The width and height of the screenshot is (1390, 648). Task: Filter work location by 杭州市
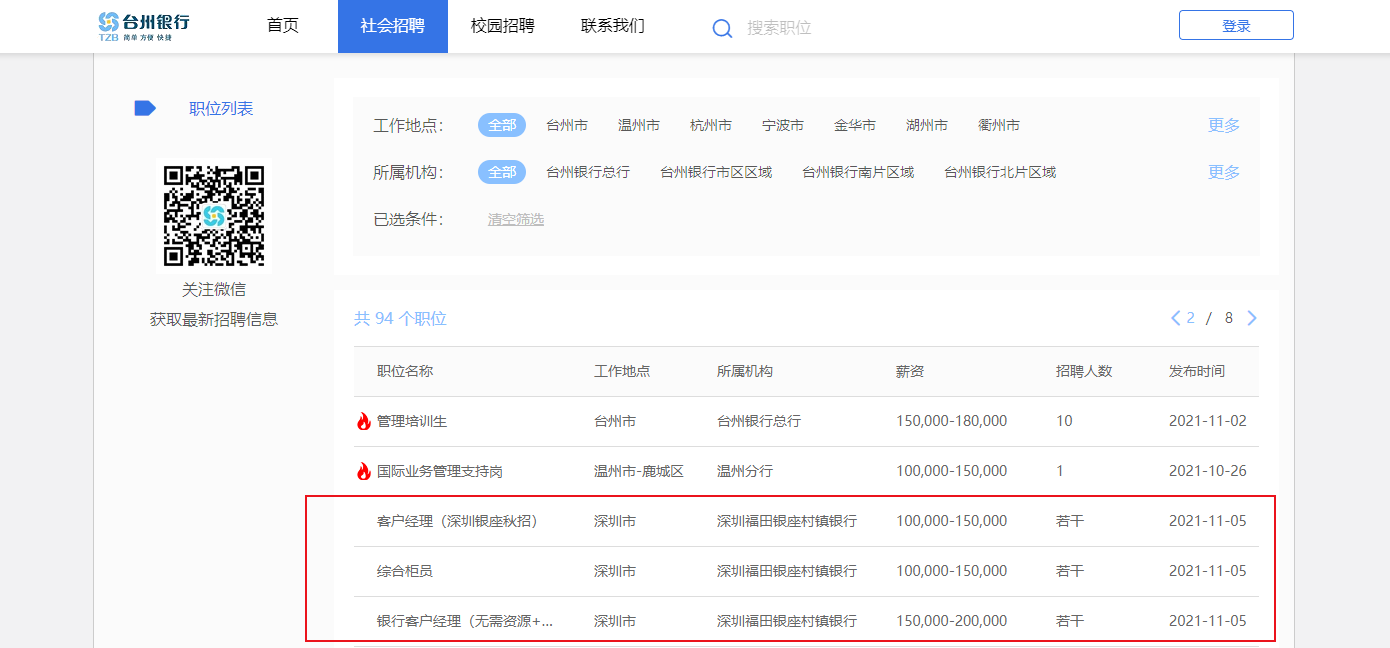pyautogui.click(x=711, y=125)
